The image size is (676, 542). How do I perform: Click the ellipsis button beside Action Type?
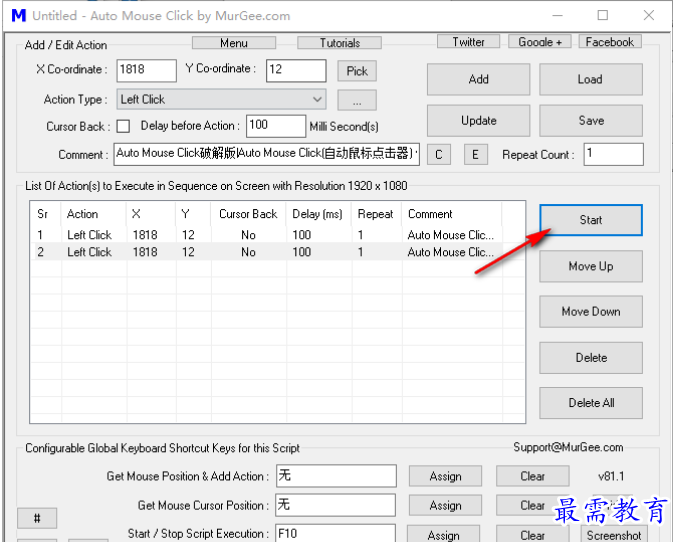pos(357,100)
